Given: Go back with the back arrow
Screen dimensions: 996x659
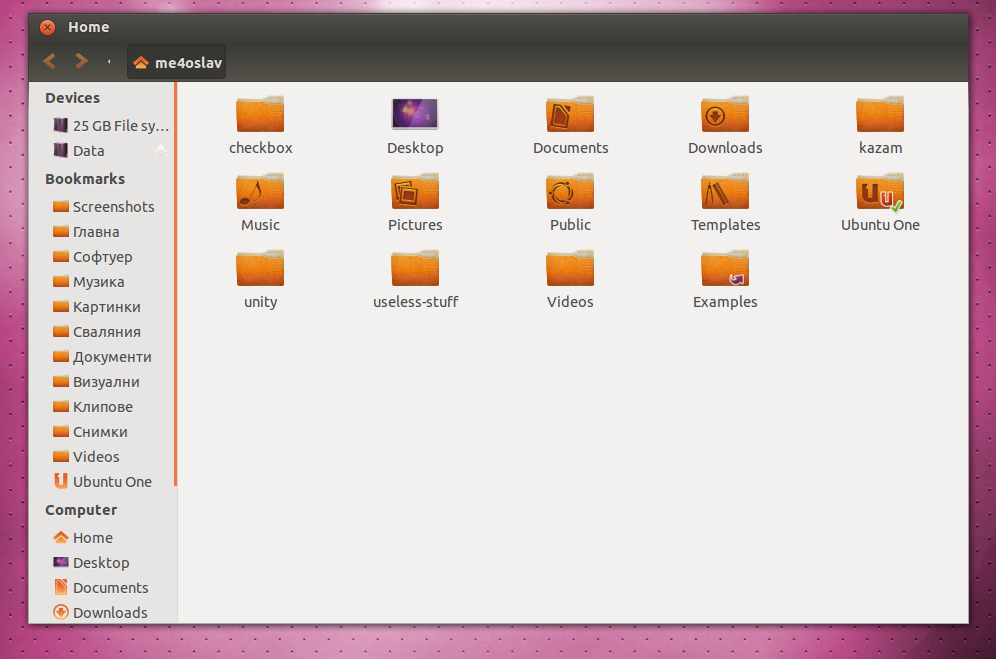Looking at the screenshot, I should point(49,62).
